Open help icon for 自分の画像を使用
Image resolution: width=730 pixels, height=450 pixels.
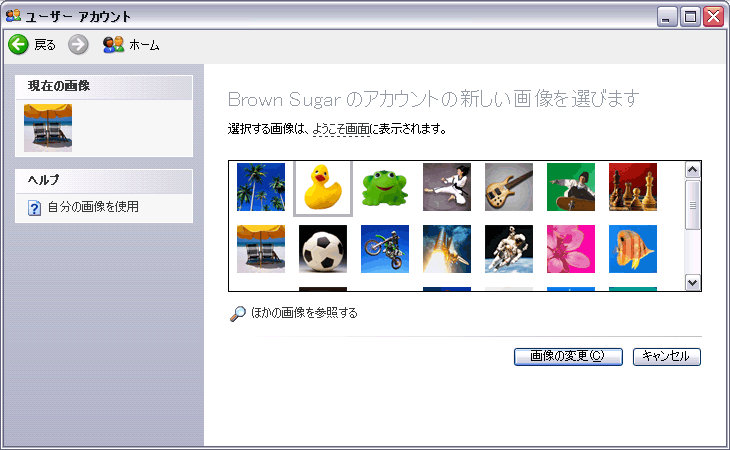click(34, 208)
